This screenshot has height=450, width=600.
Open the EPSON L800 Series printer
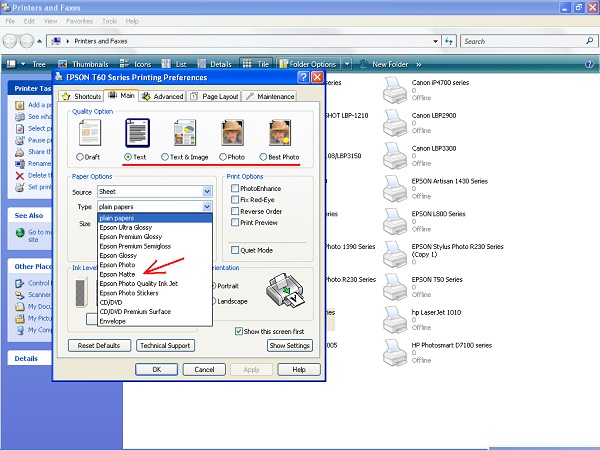(395, 222)
